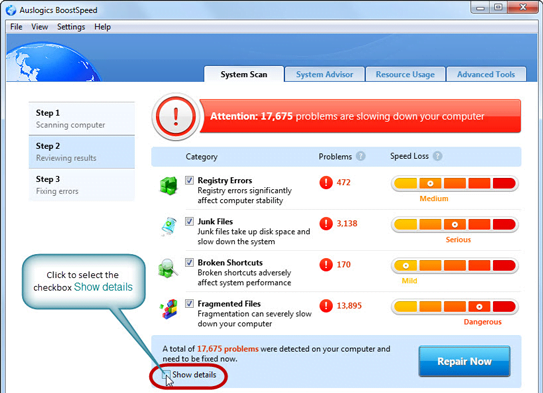Uncheck the Broken Shortcuts checkbox
Screen dimensions: 543x393
(189, 262)
